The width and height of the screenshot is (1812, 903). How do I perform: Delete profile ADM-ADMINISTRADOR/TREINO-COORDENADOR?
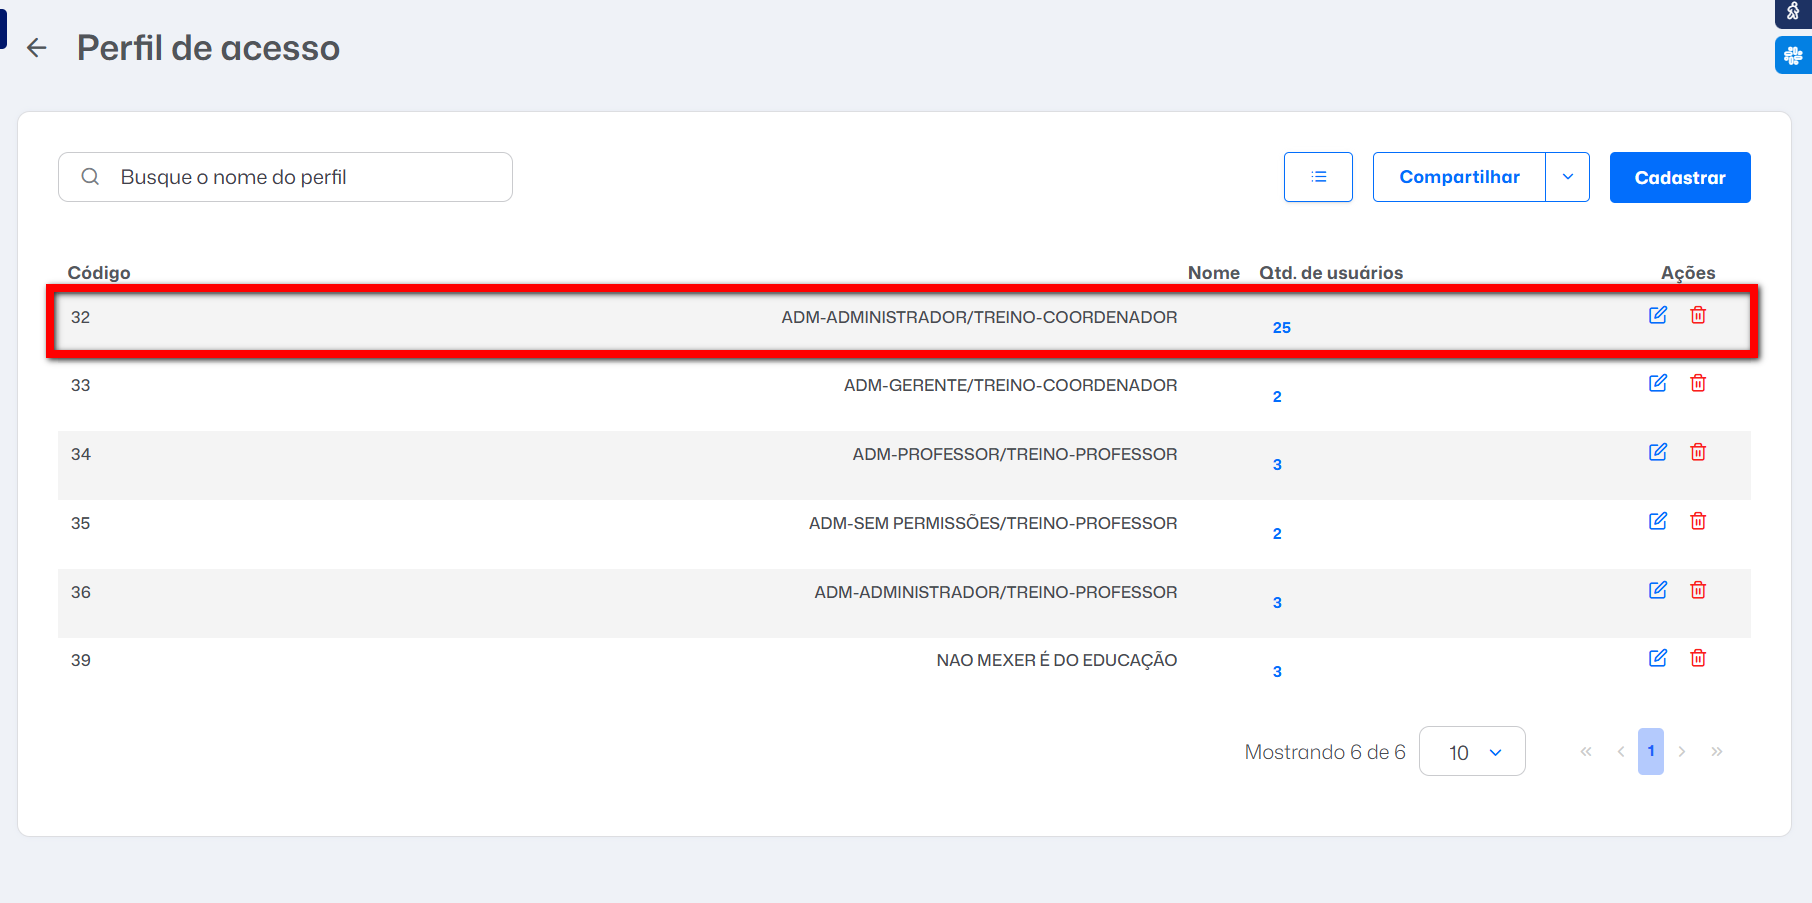point(1698,315)
